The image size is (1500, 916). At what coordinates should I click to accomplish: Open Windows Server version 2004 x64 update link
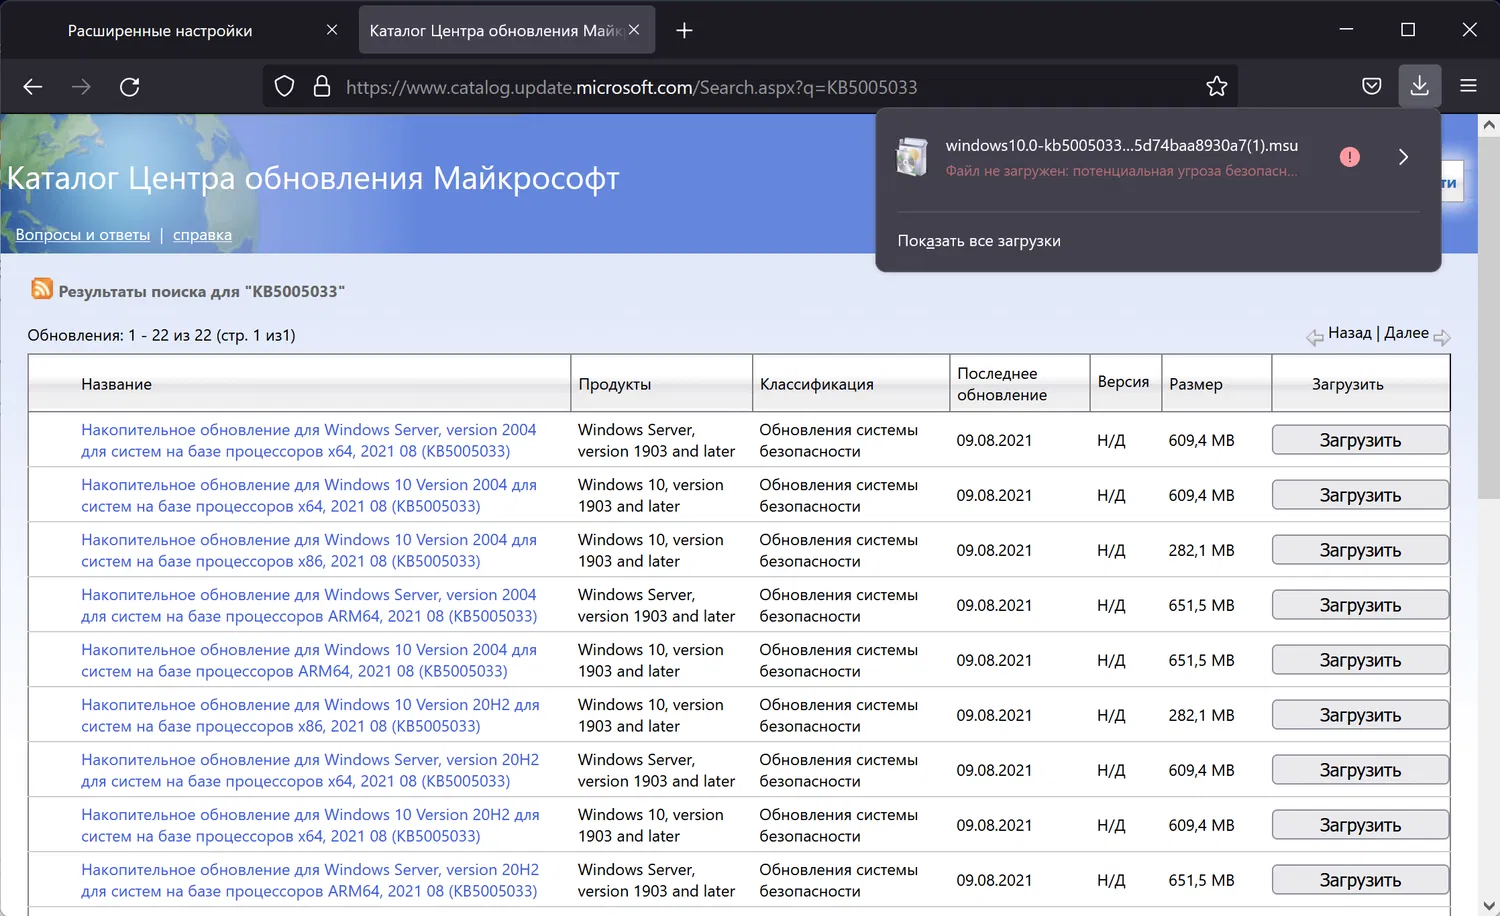click(x=308, y=440)
